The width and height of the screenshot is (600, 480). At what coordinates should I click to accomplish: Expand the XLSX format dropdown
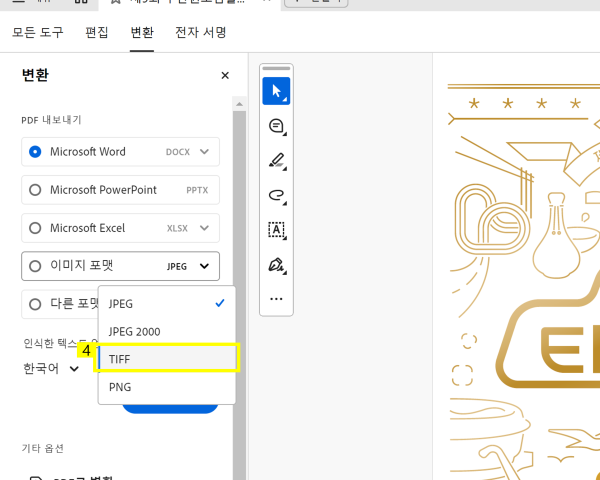[204, 228]
